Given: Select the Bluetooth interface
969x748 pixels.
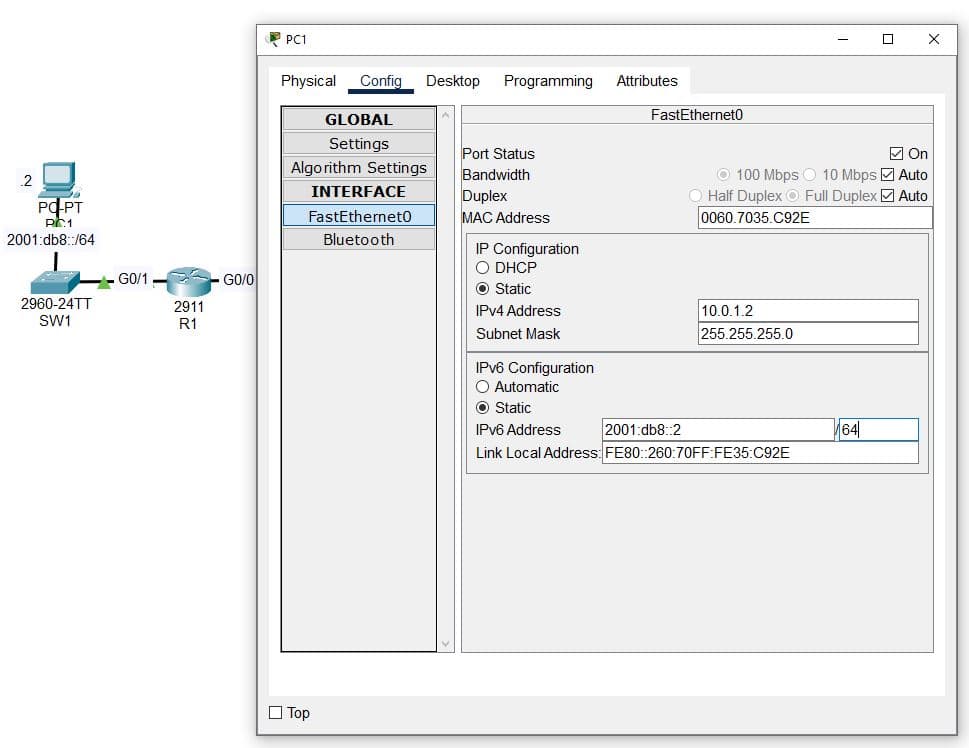Looking at the screenshot, I should pos(359,240).
